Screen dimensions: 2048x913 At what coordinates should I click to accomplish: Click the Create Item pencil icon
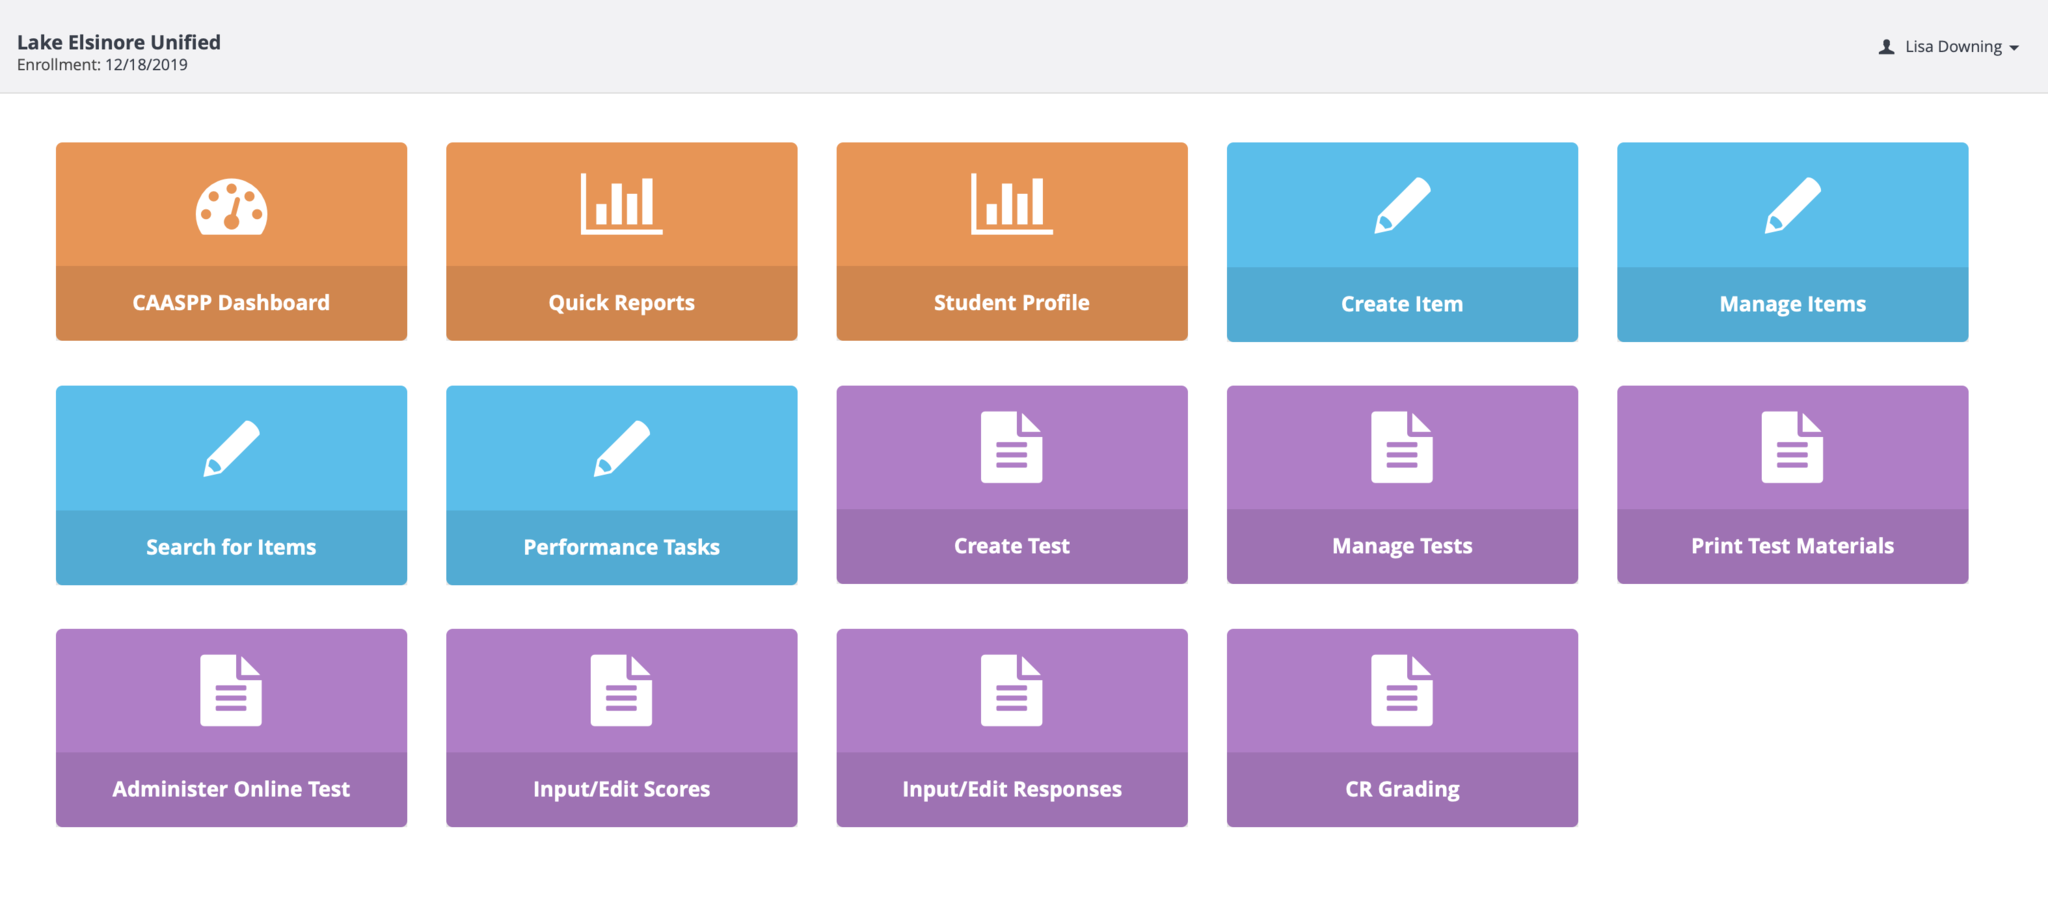[x=1402, y=206]
